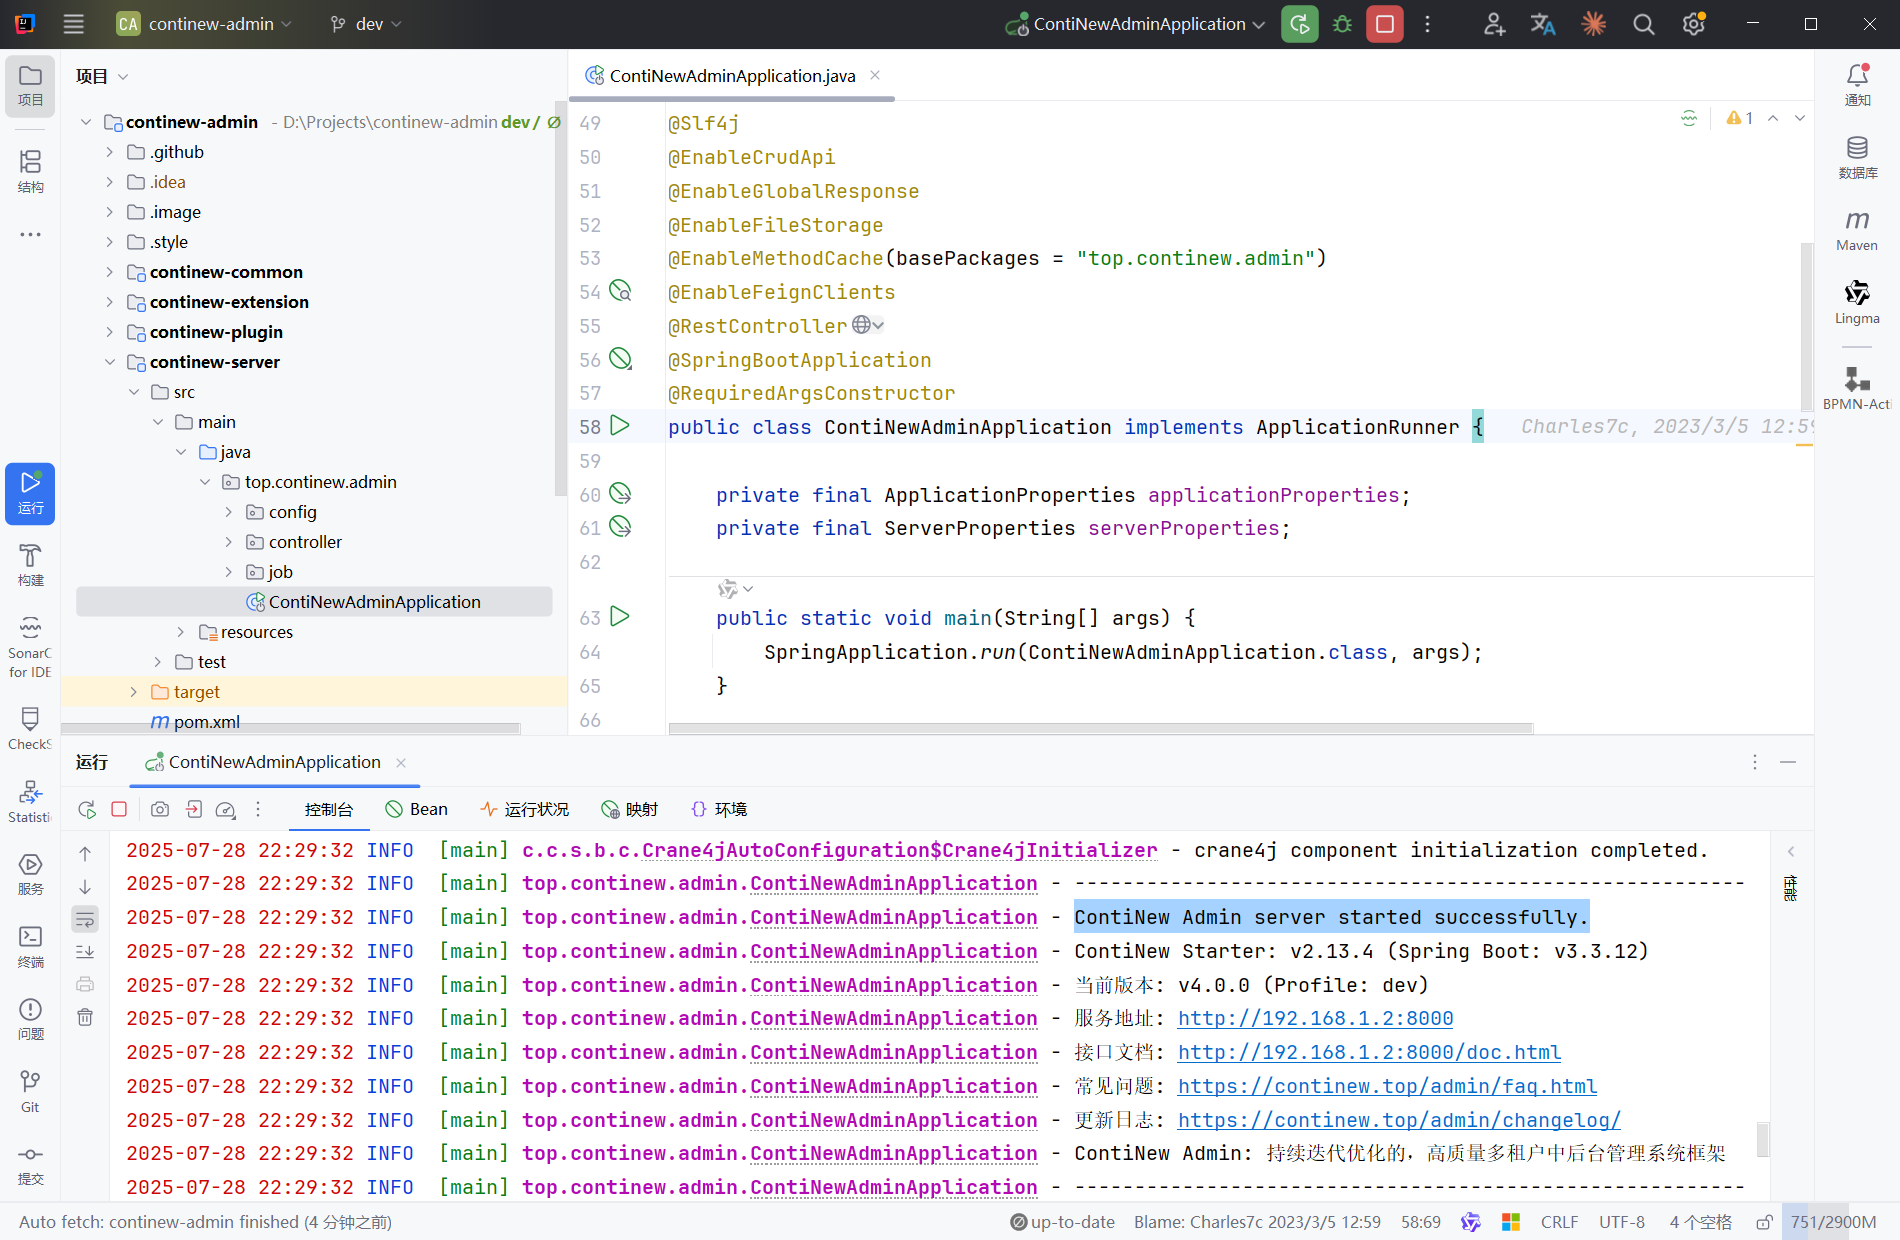Click the UTF-8 encoding widget
Screen dimensions: 1900x1240
point(1621,1222)
